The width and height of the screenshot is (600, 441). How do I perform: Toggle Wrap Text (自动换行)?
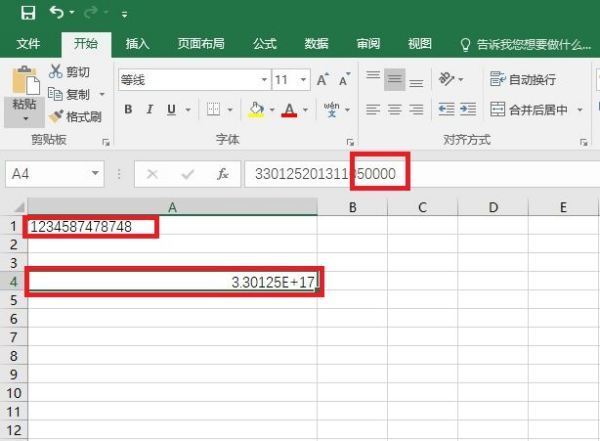point(522,79)
